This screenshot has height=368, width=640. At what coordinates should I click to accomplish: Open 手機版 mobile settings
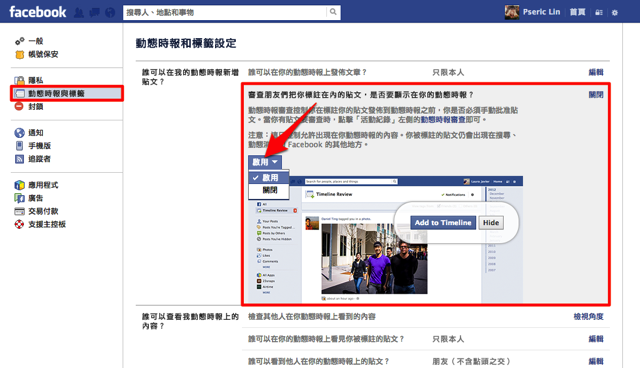point(40,146)
